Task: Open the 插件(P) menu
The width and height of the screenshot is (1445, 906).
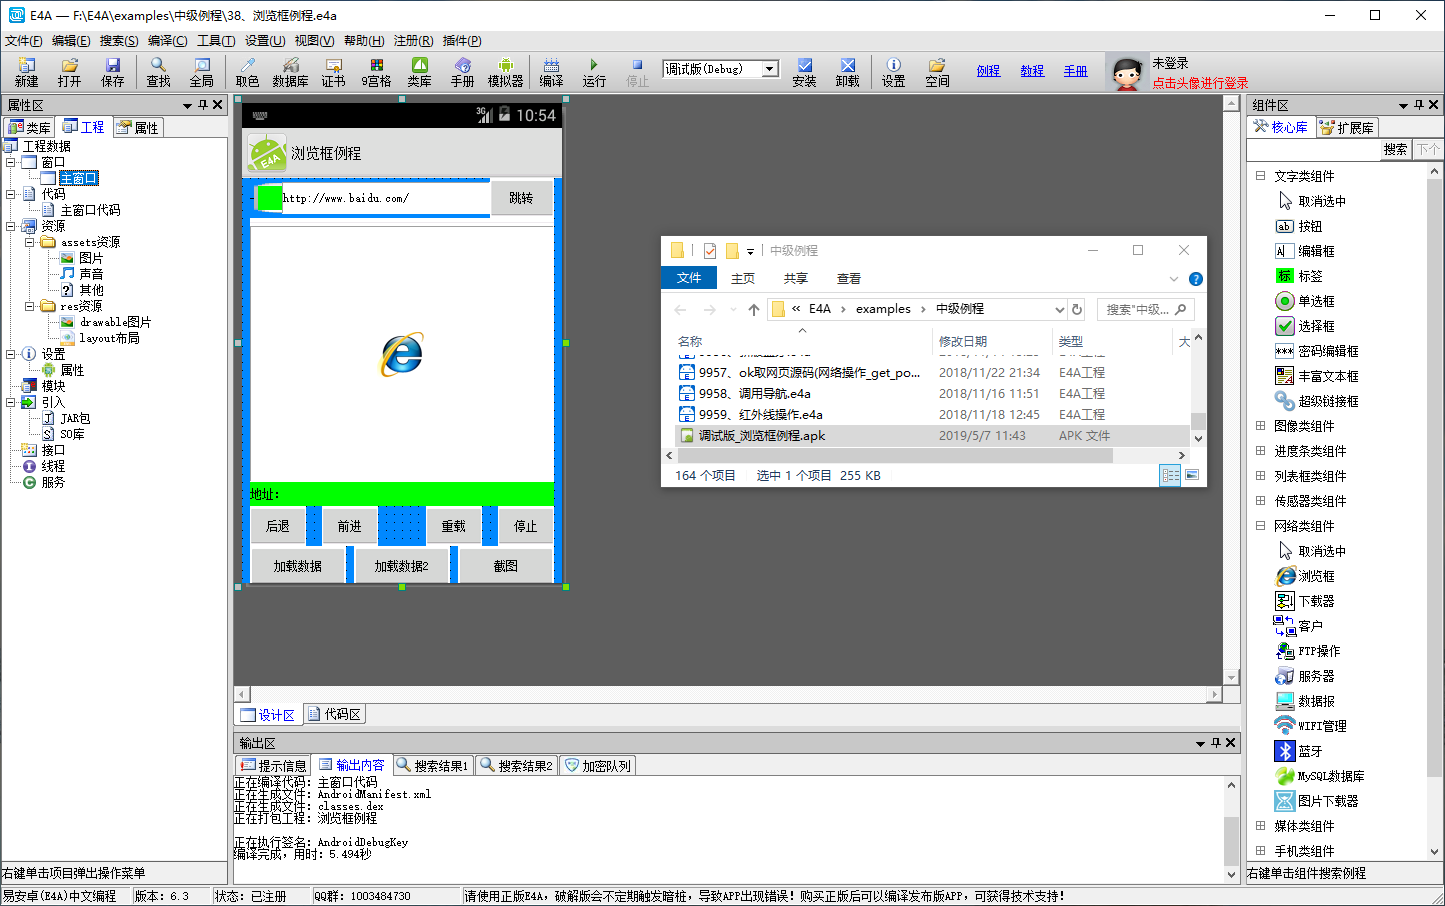Action: 462,41
